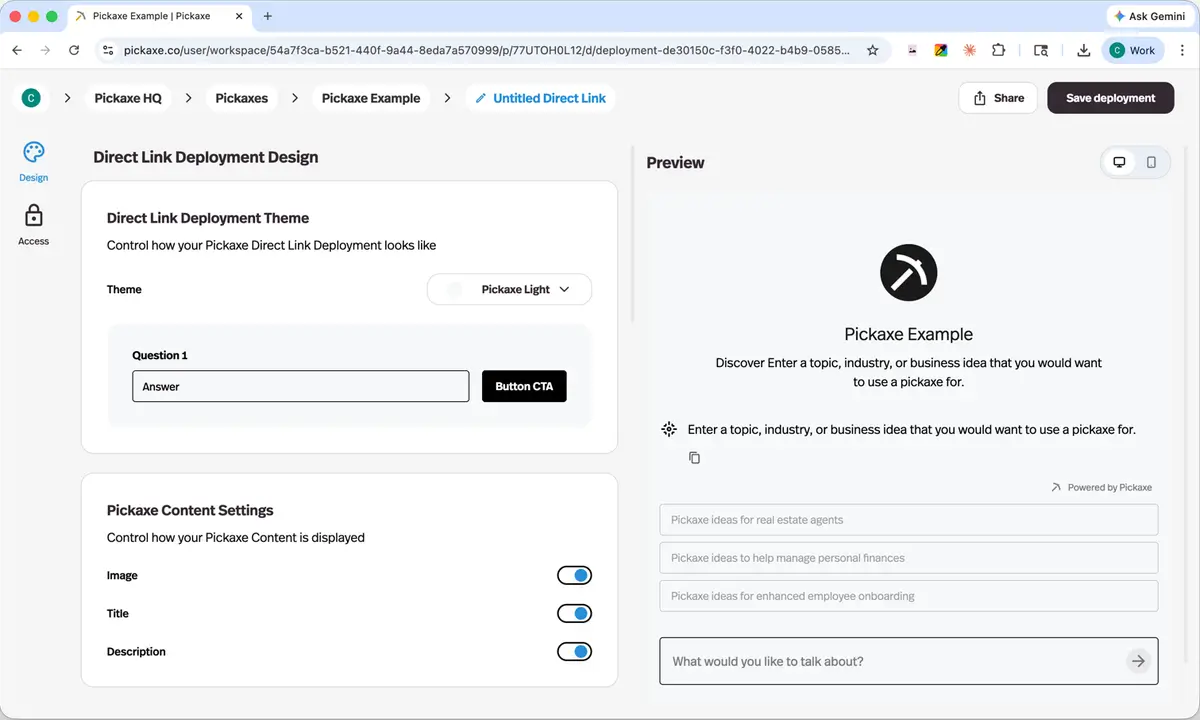Click the colorful square extension icon

point(941,50)
